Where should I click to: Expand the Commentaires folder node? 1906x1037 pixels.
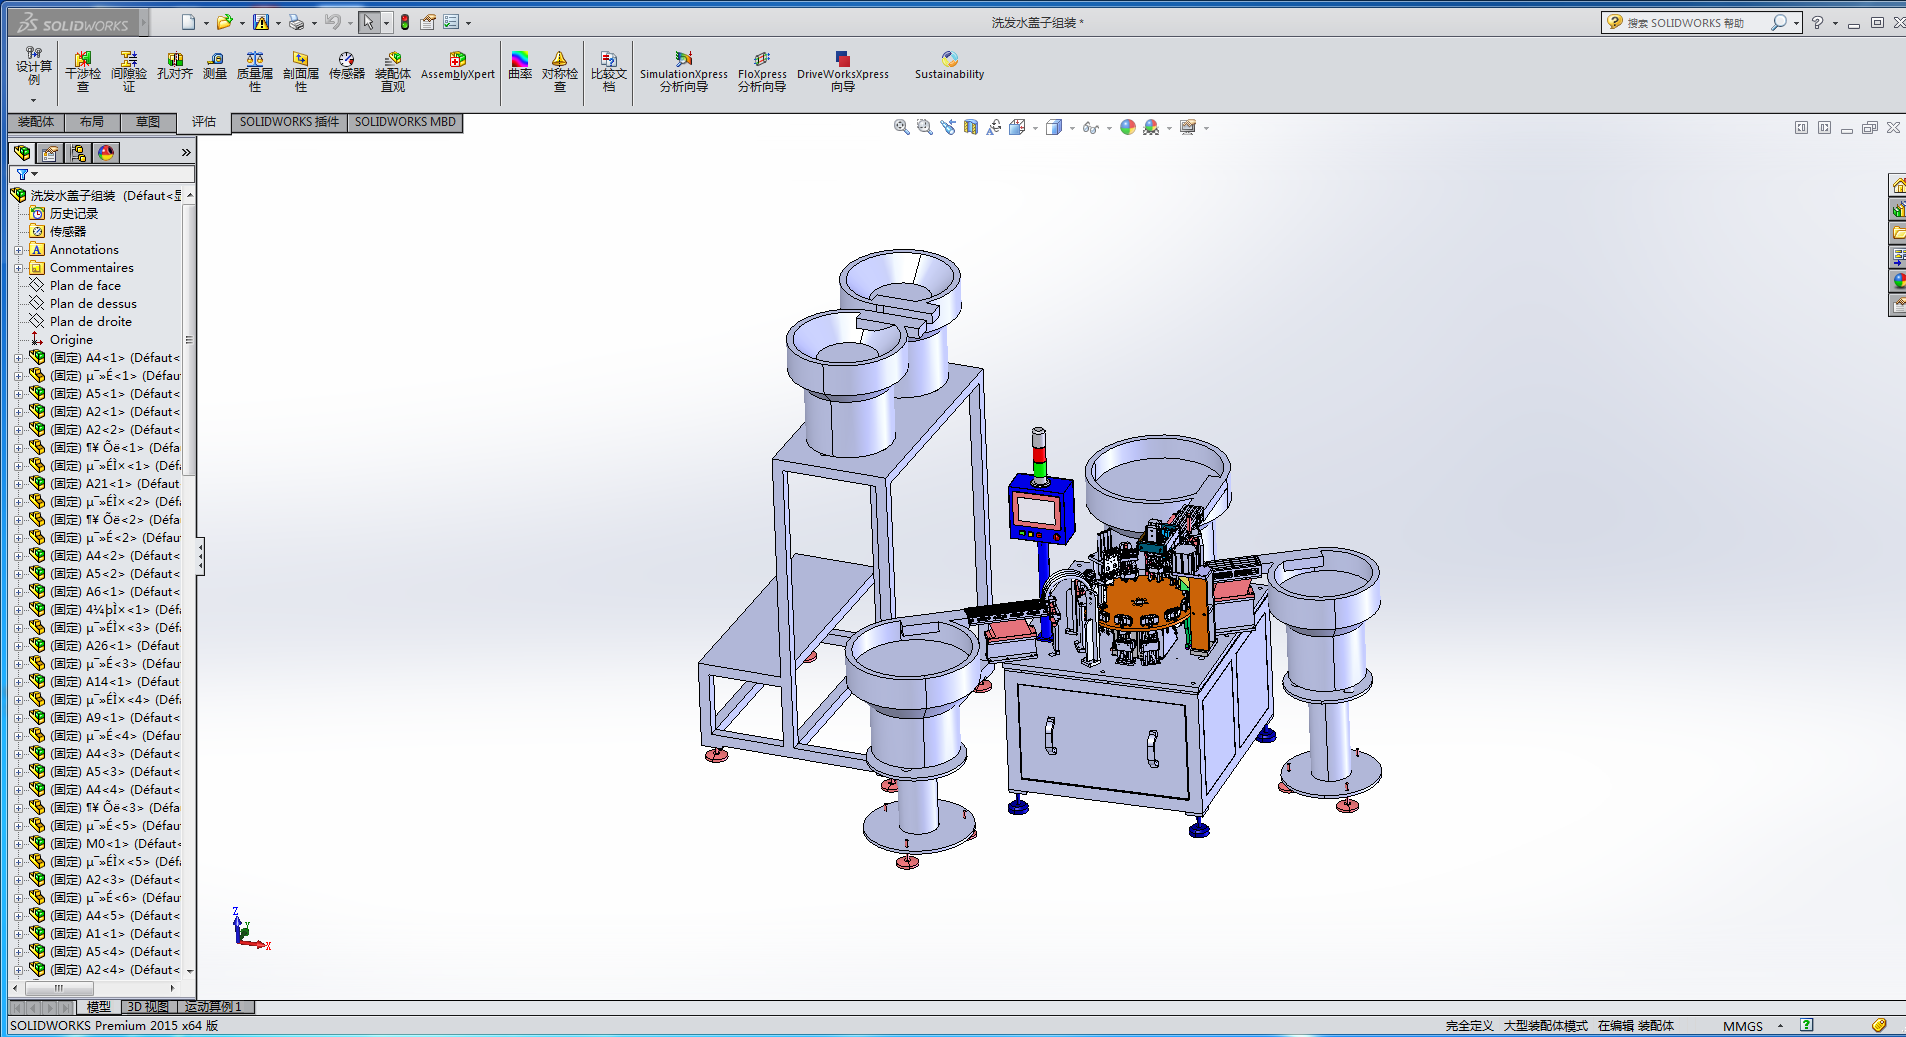[x=18, y=268]
